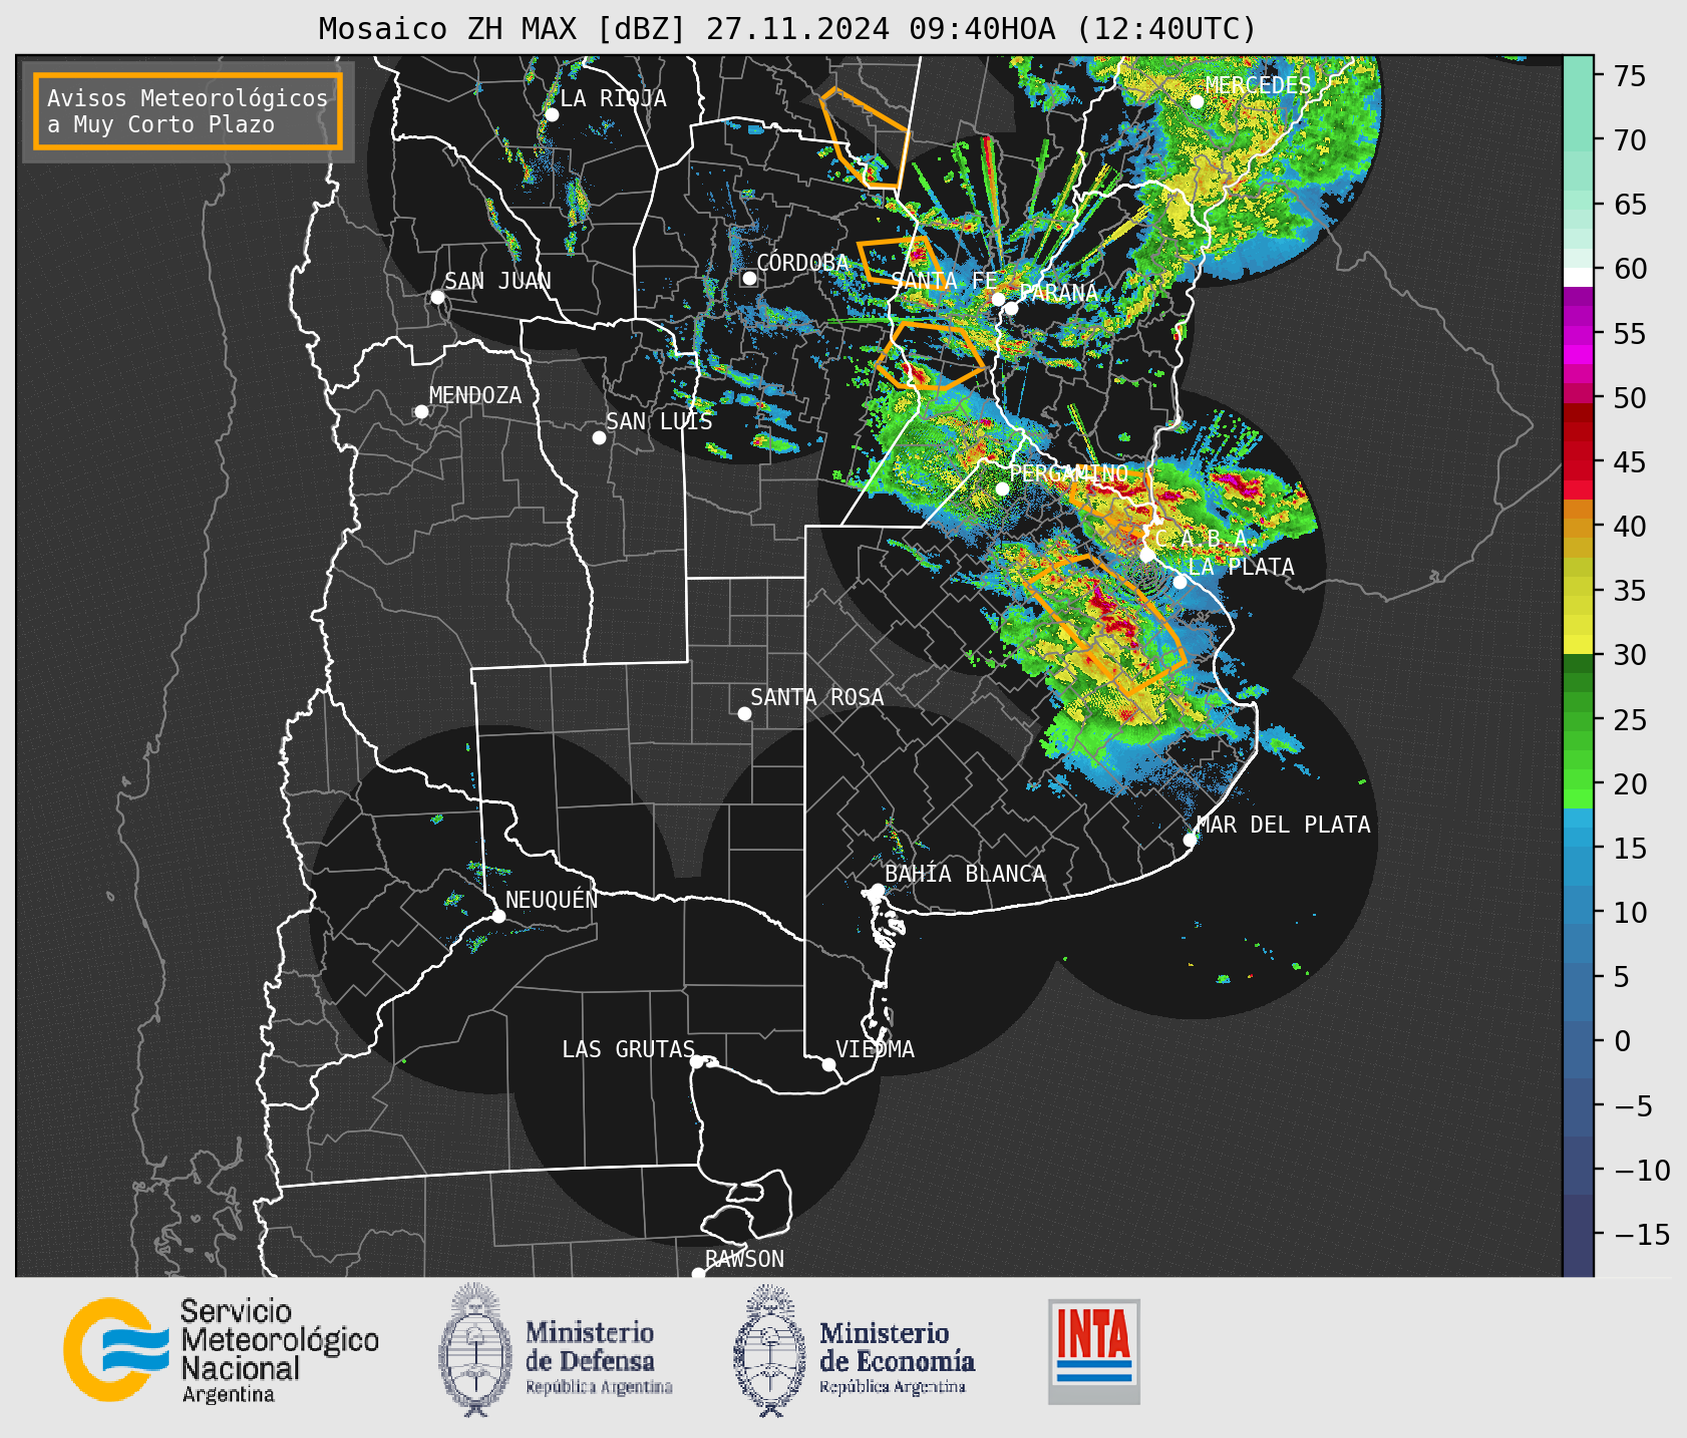
Task: Select the MAR DEL PLATA city label
Action: (x=1283, y=824)
